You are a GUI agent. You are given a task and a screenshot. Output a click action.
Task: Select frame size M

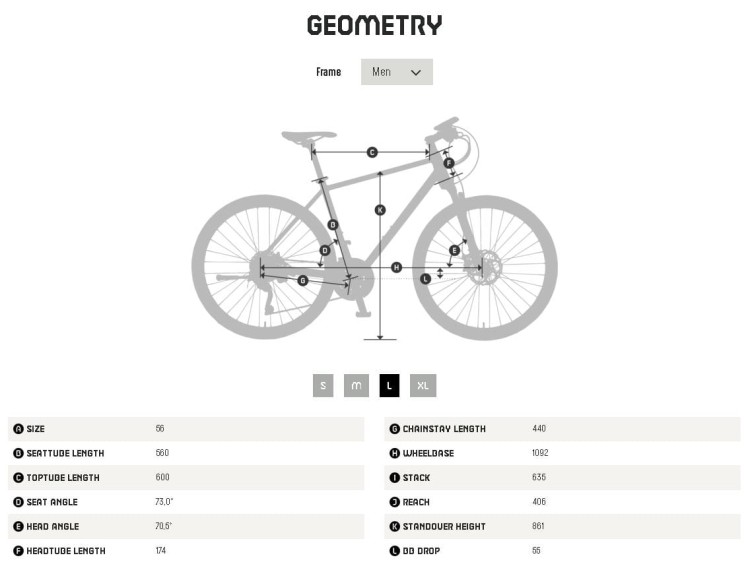(x=356, y=386)
